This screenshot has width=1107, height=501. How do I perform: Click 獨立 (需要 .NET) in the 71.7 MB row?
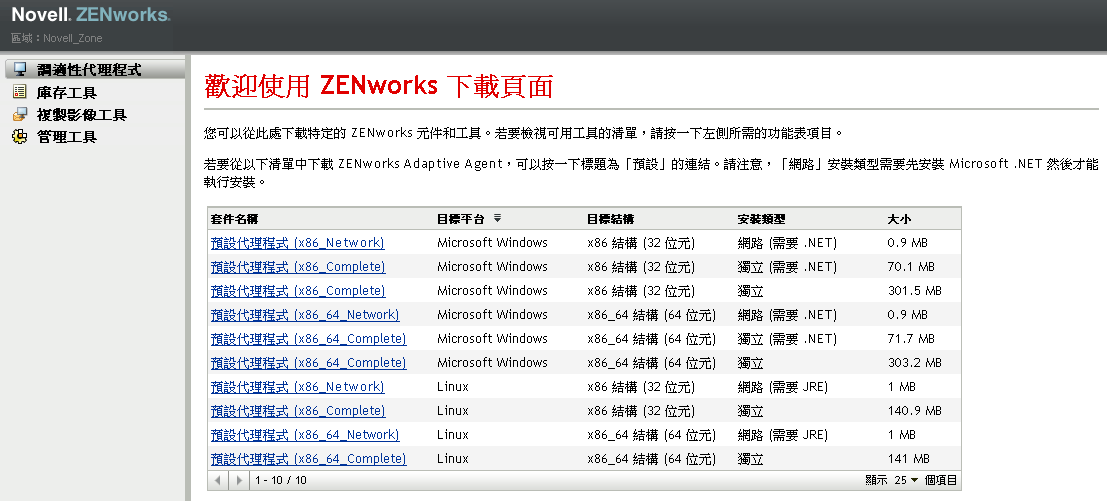(787, 339)
